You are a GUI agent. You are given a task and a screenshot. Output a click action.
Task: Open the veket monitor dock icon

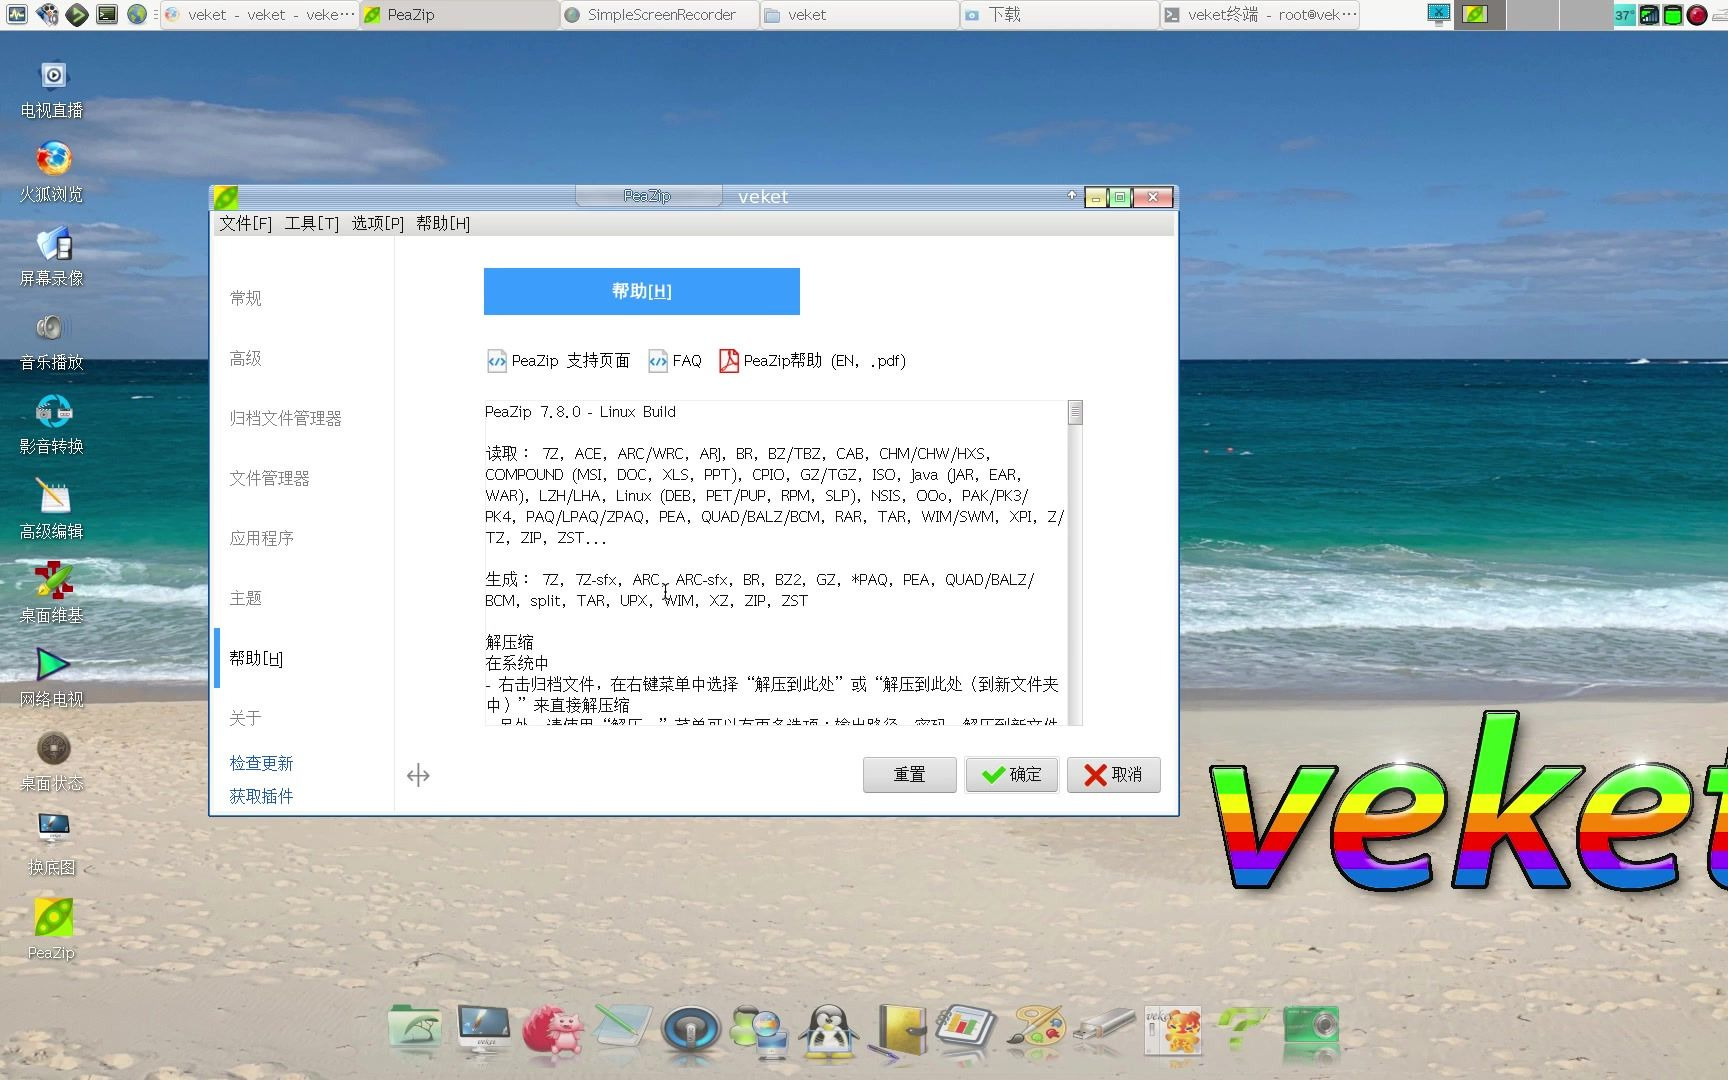(x=484, y=1029)
